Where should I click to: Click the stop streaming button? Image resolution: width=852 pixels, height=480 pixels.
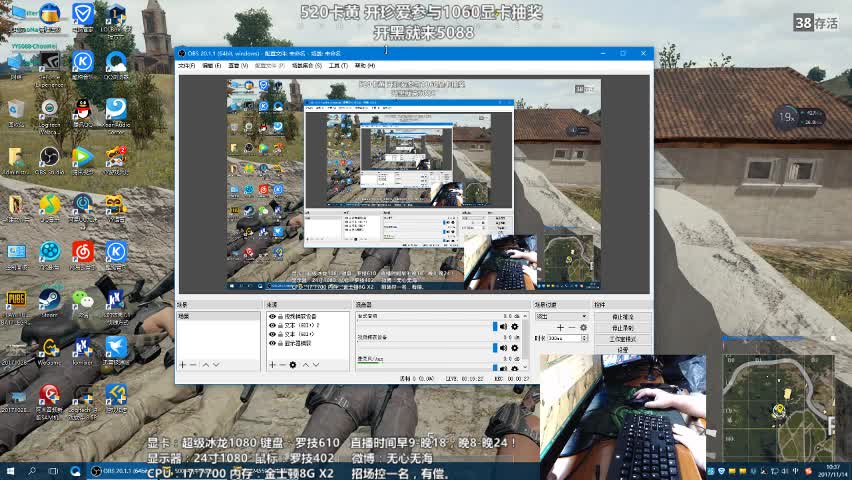pos(622,316)
